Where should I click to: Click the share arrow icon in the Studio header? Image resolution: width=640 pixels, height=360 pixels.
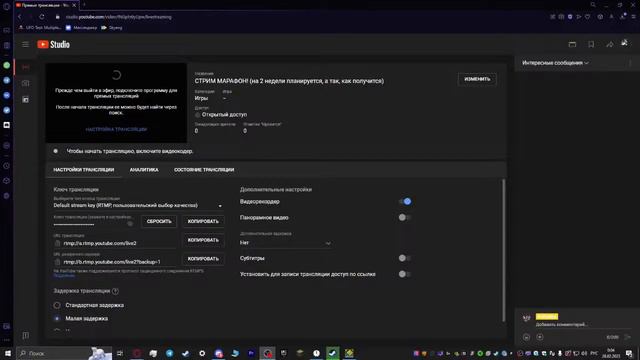tap(609, 44)
